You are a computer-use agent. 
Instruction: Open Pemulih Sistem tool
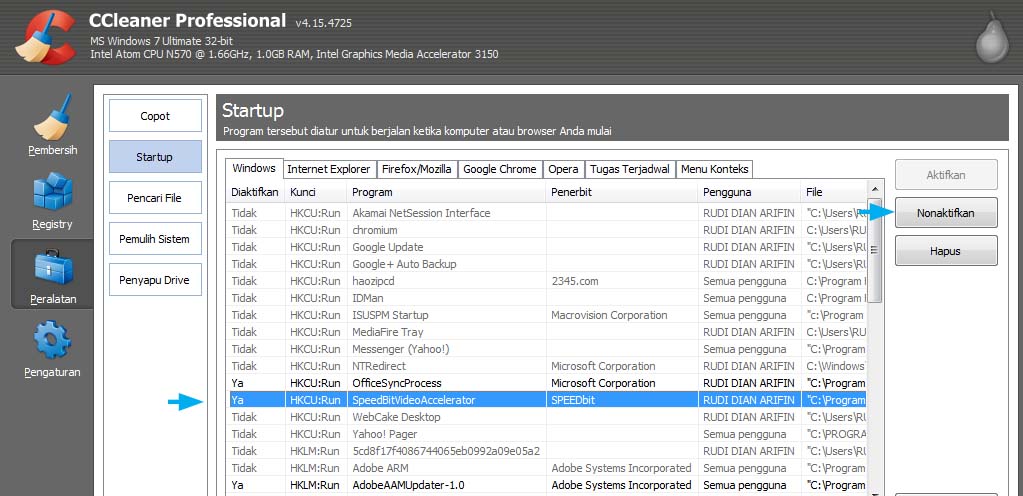pyautogui.click(x=155, y=239)
